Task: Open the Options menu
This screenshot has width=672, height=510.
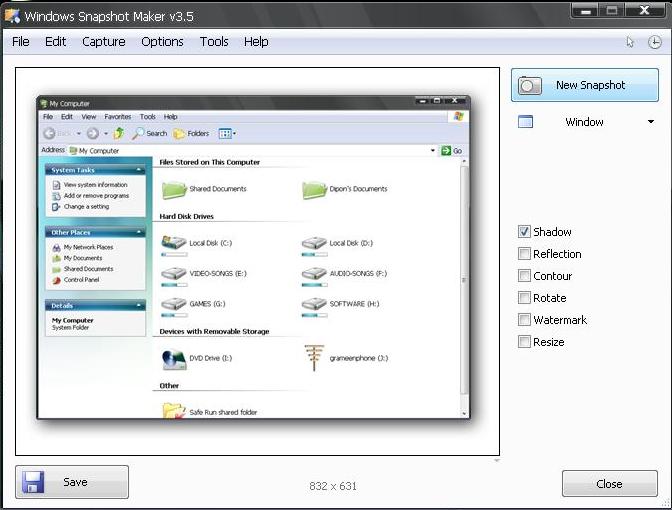Action: tap(162, 42)
